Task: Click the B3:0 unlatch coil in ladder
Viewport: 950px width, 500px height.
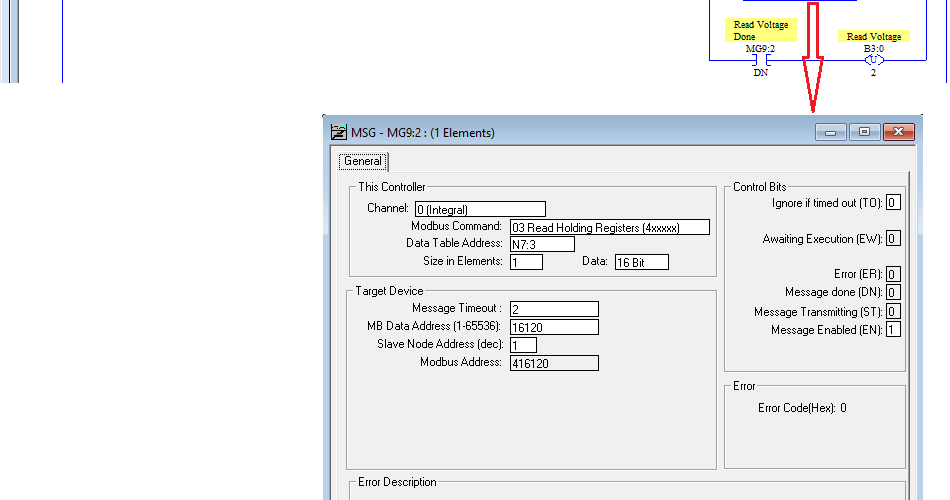Action: (x=874, y=60)
